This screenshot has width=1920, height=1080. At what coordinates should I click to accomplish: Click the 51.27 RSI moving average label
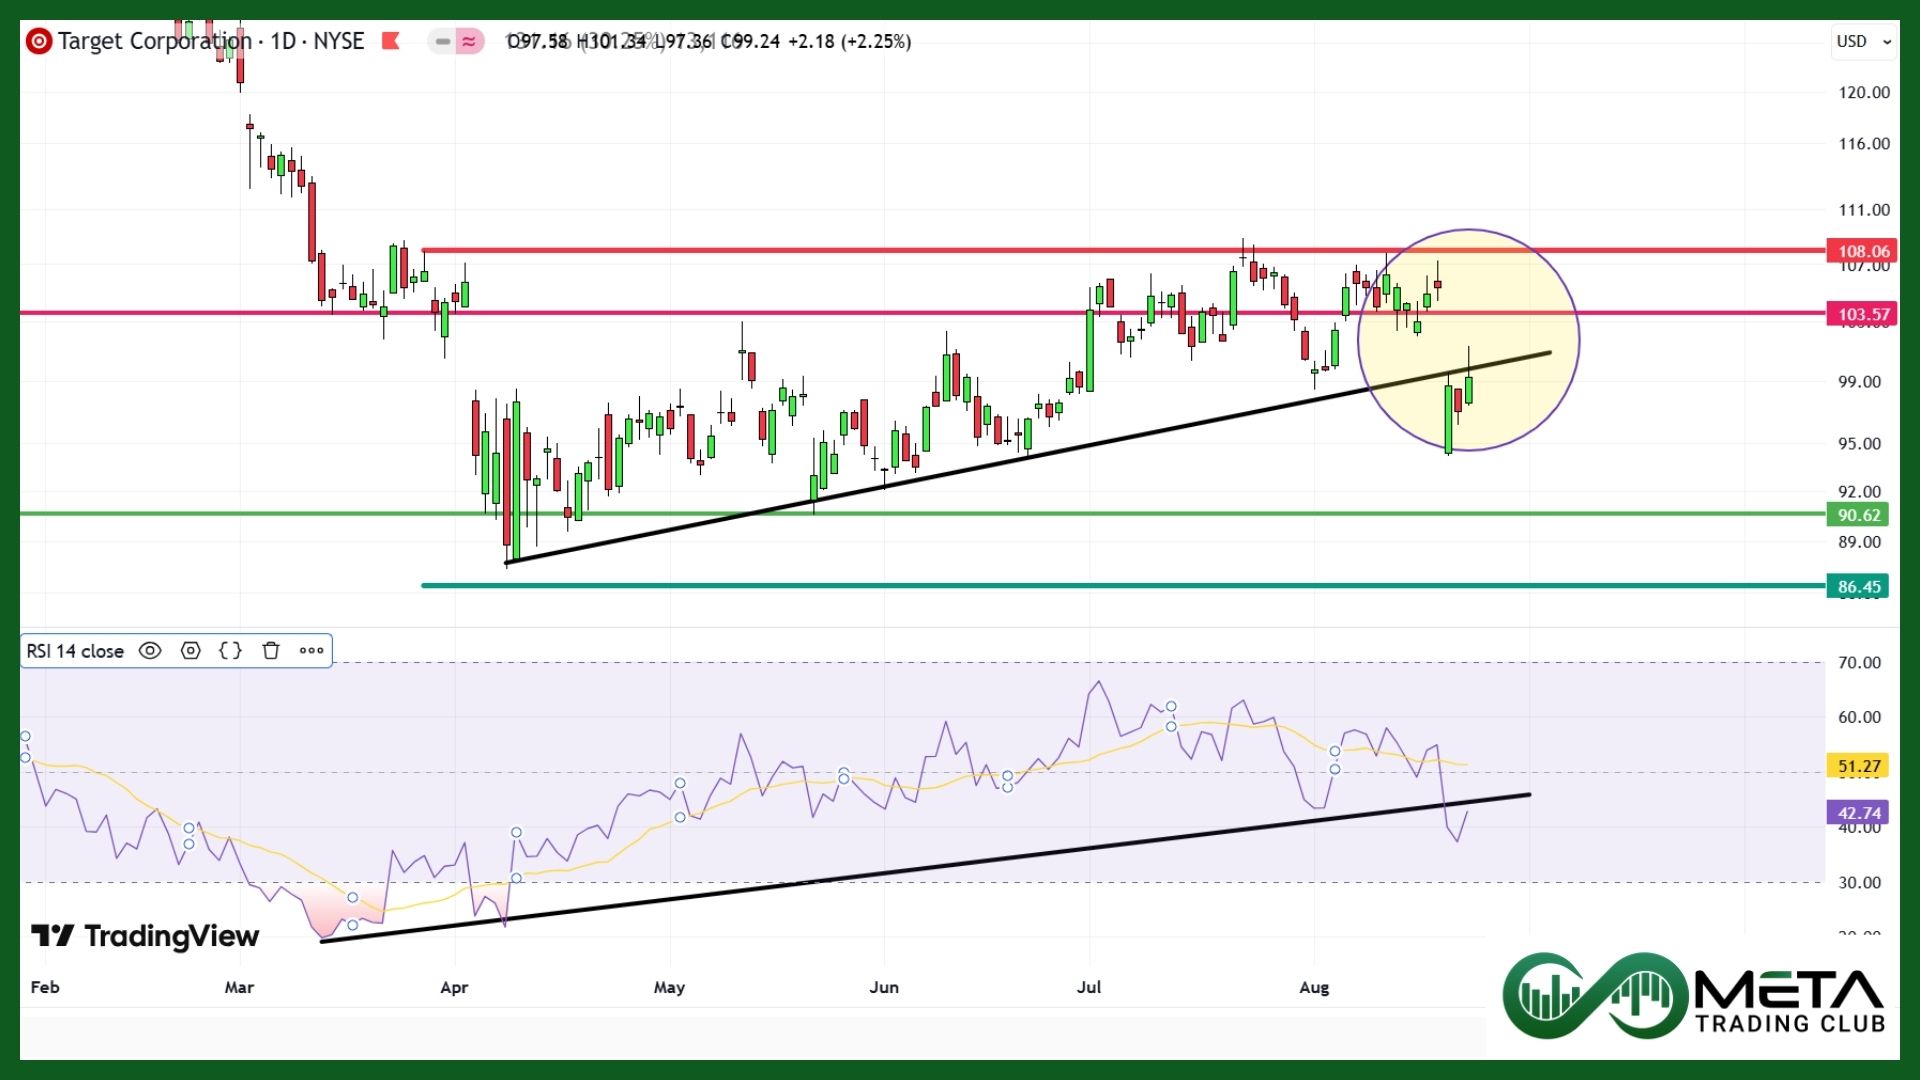pos(1859,766)
